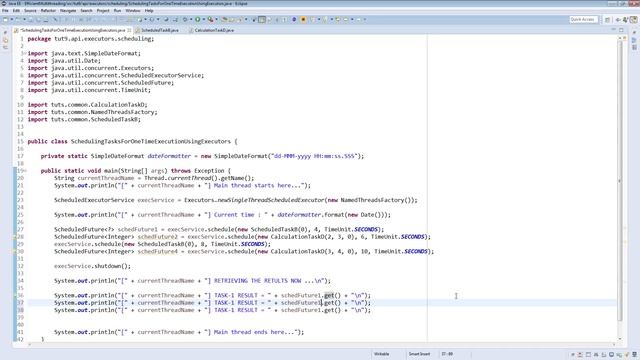The image size is (640, 360).
Task: Click RETRIEVING THE RETULTS NOW string on line 34
Action: 267,281
